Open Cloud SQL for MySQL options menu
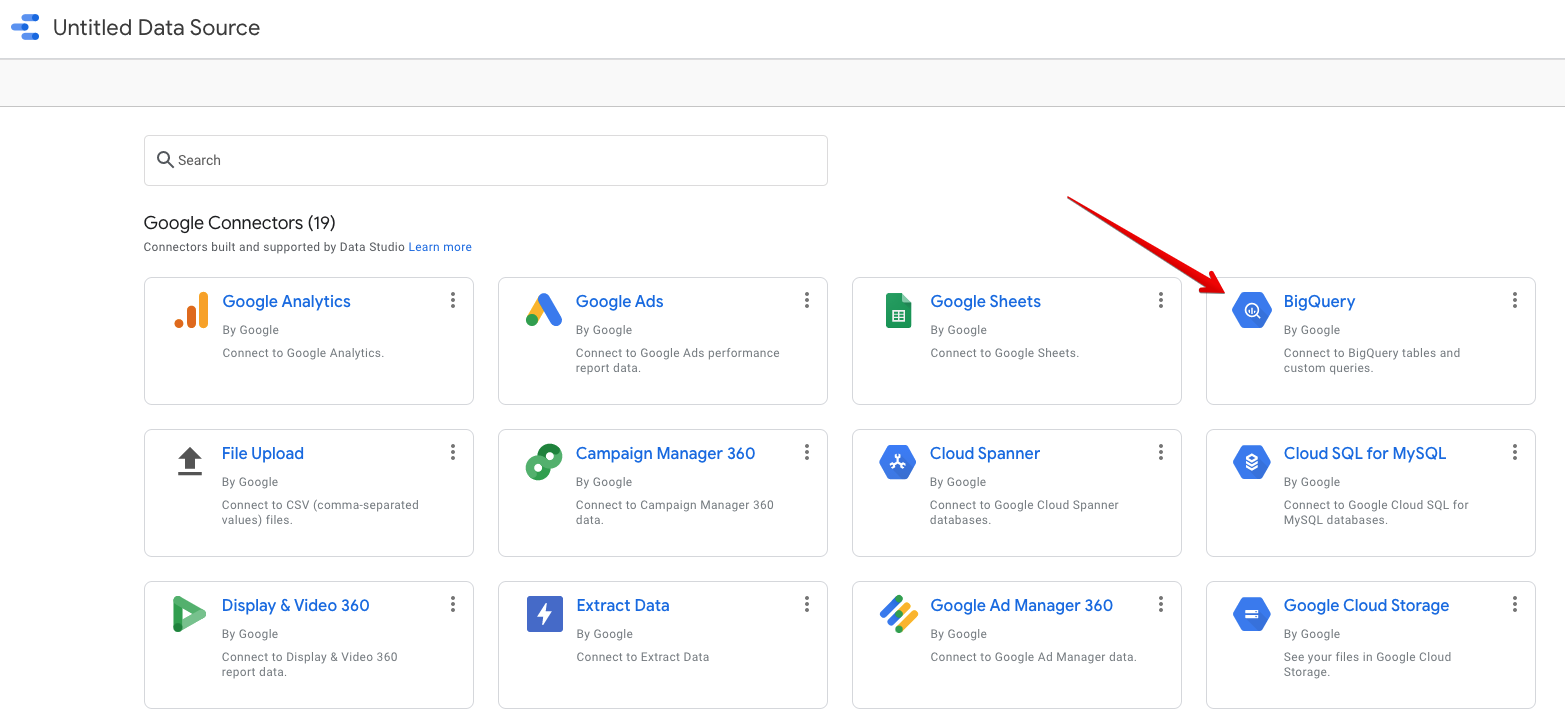1565x726 pixels. [1515, 452]
